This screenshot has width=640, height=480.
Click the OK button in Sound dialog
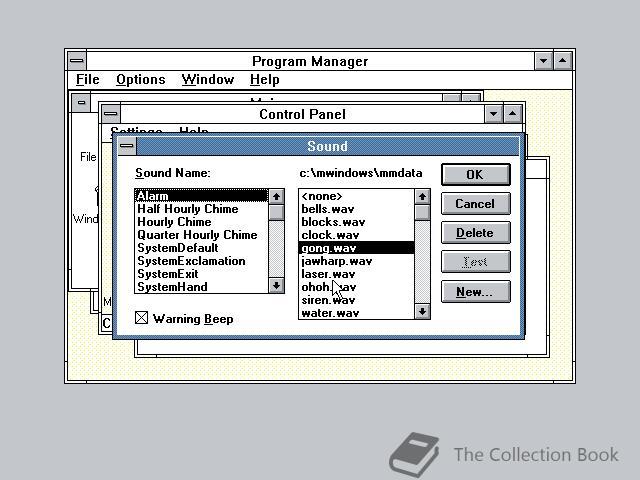coord(476,174)
